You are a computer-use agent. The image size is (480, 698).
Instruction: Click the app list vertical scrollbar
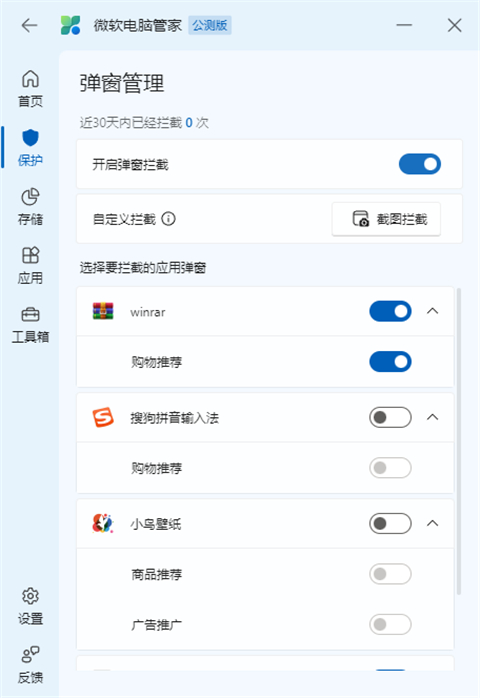[x=459, y=441]
